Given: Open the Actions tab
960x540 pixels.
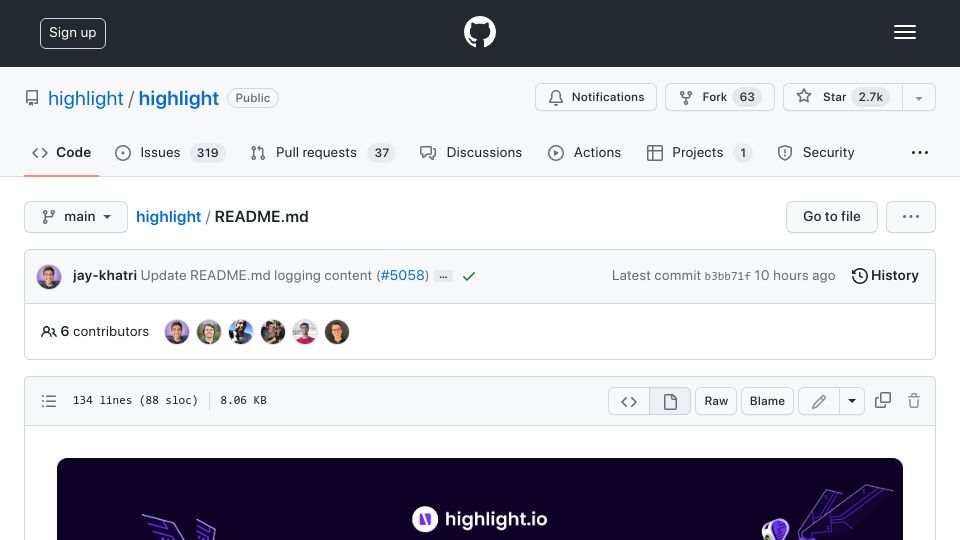Looking at the screenshot, I should [x=585, y=152].
